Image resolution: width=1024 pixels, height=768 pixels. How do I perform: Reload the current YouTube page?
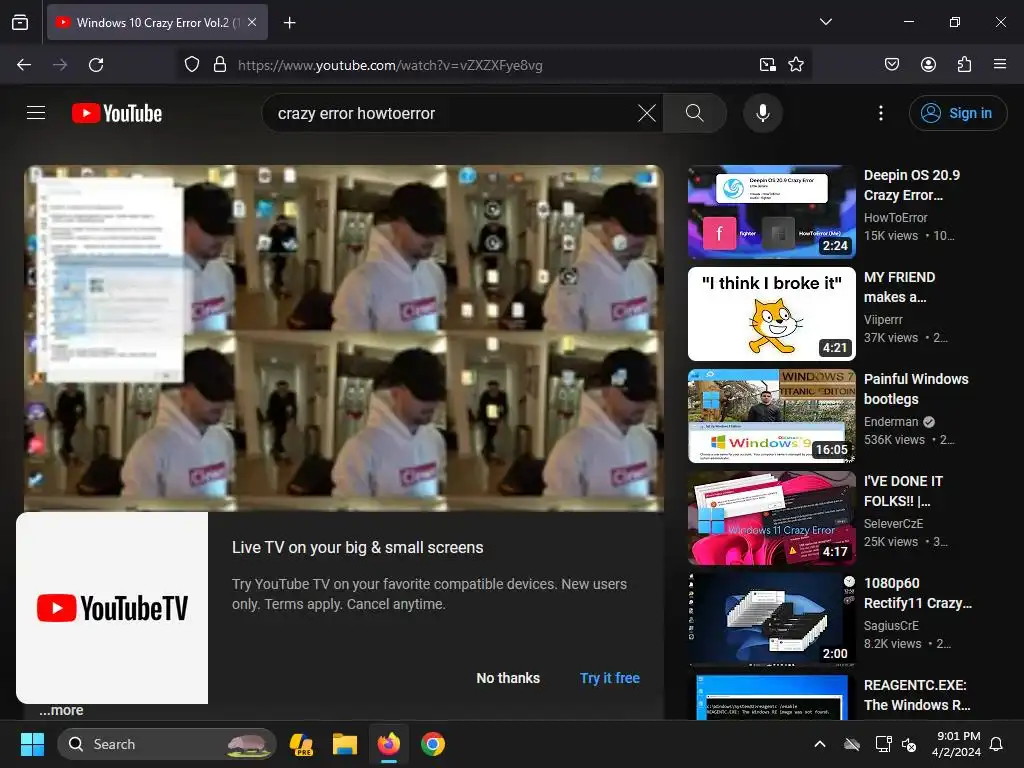tap(96, 65)
